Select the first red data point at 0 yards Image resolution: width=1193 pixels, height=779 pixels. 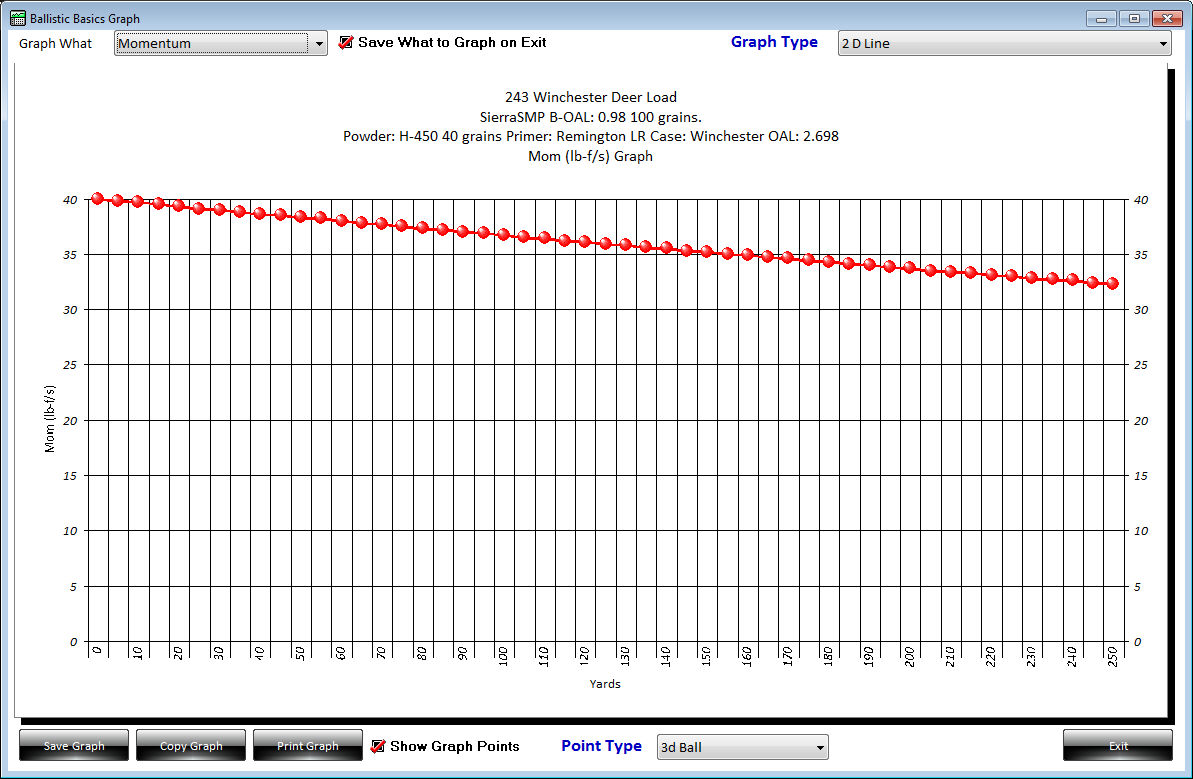coord(97,199)
